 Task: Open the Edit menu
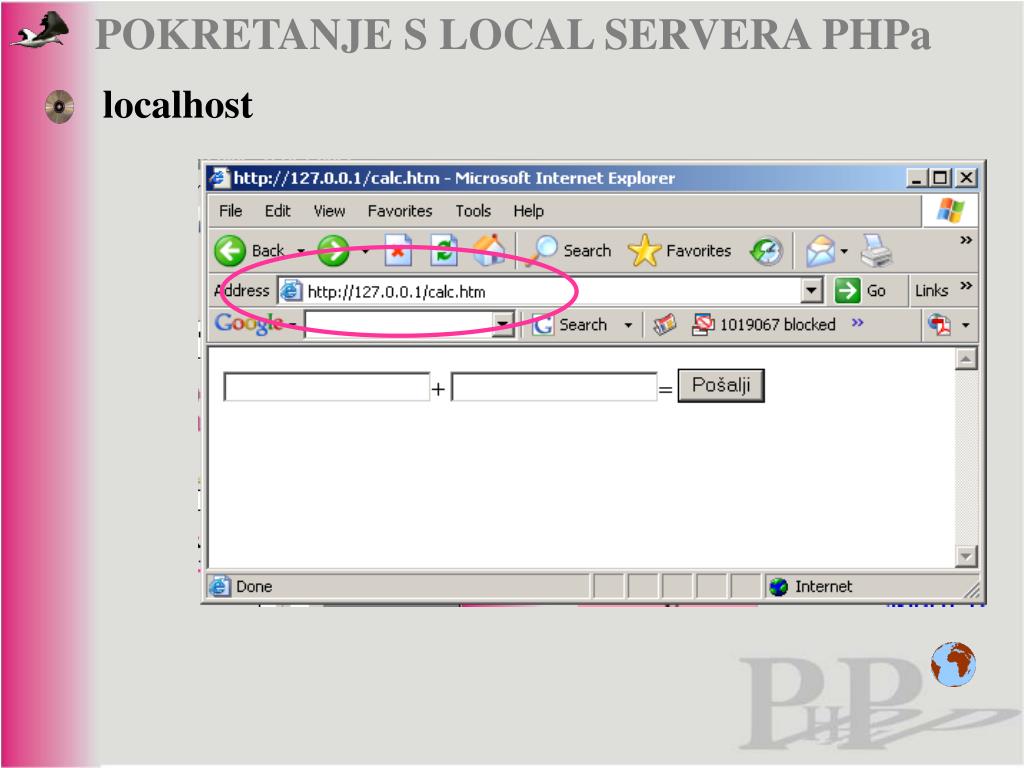coord(277,211)
